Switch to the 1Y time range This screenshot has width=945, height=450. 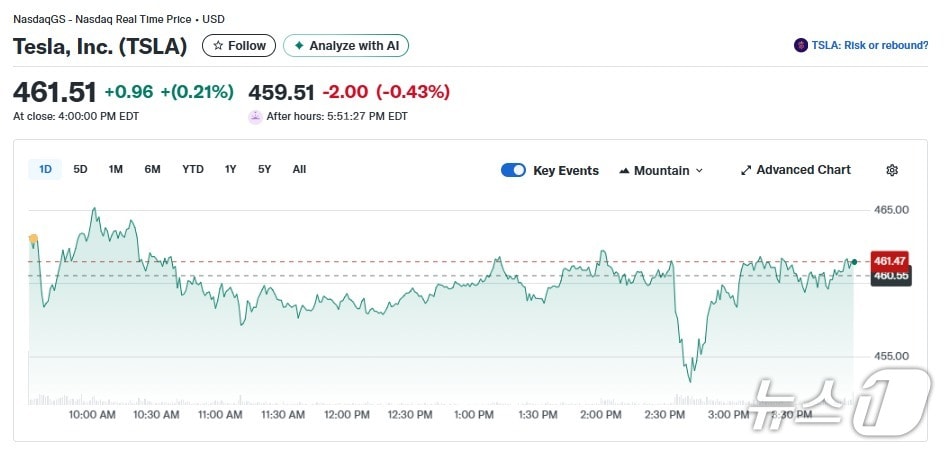point(231,169)
